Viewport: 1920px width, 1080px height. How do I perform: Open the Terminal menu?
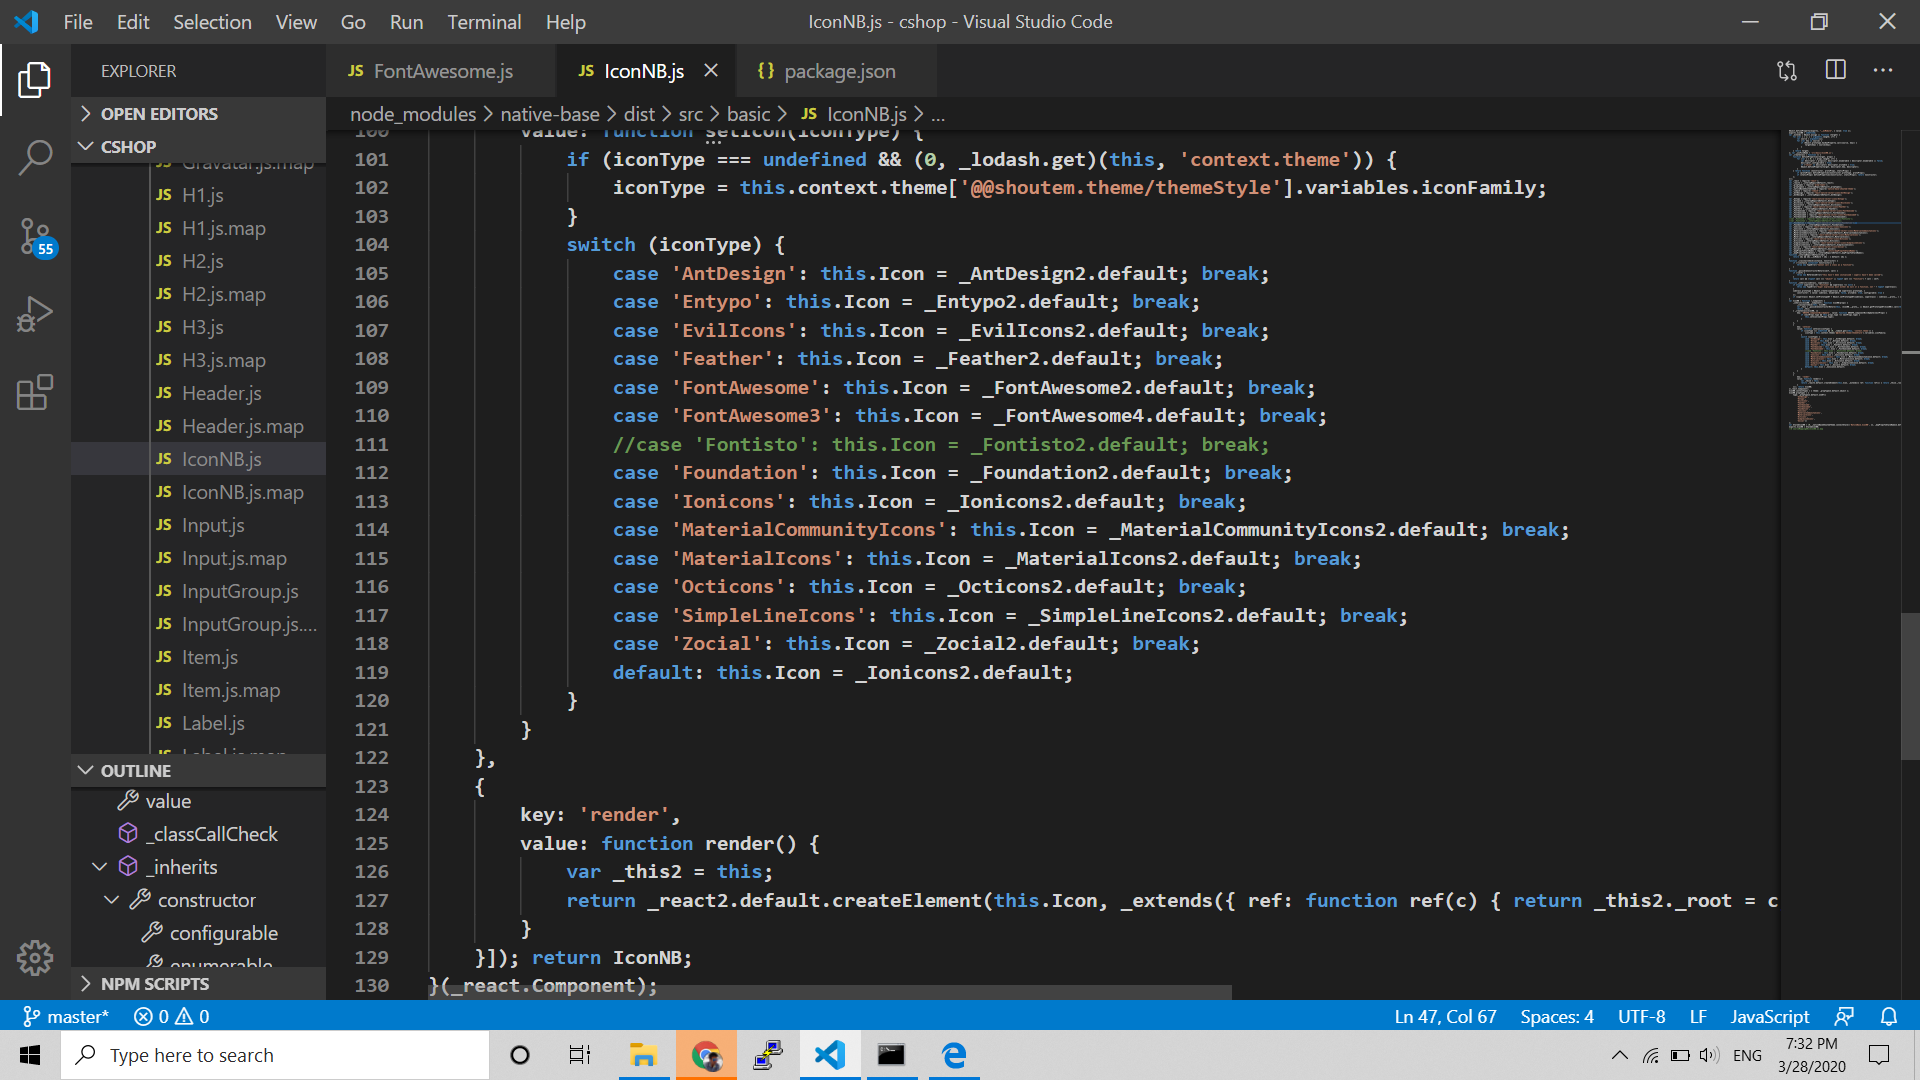pyautogui.click(x=484, y=21)
